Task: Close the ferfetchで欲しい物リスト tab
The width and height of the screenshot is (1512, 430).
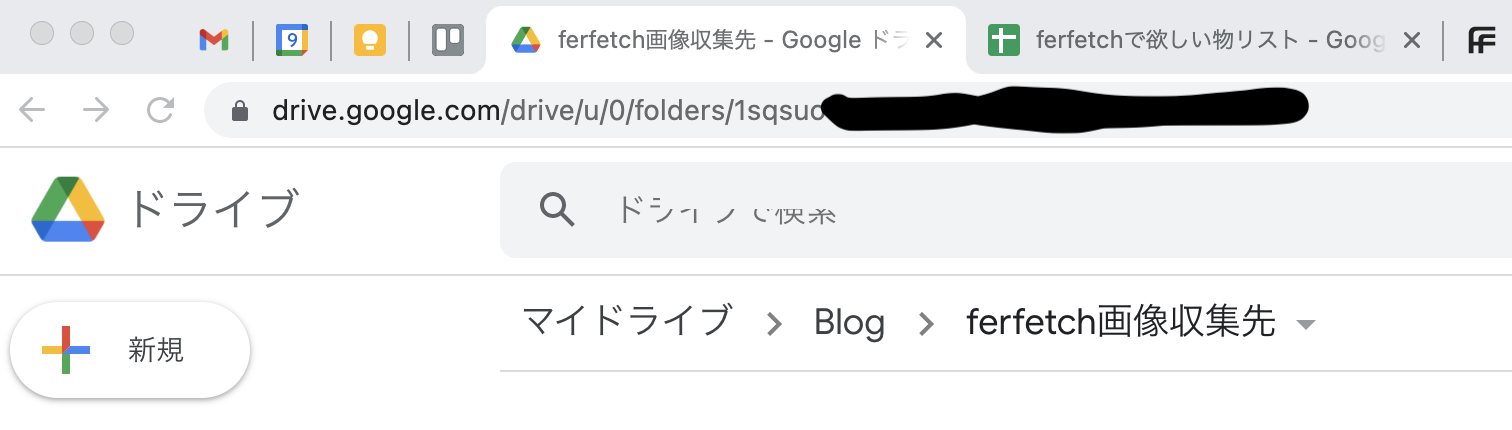Action: tap(1411, 40)
